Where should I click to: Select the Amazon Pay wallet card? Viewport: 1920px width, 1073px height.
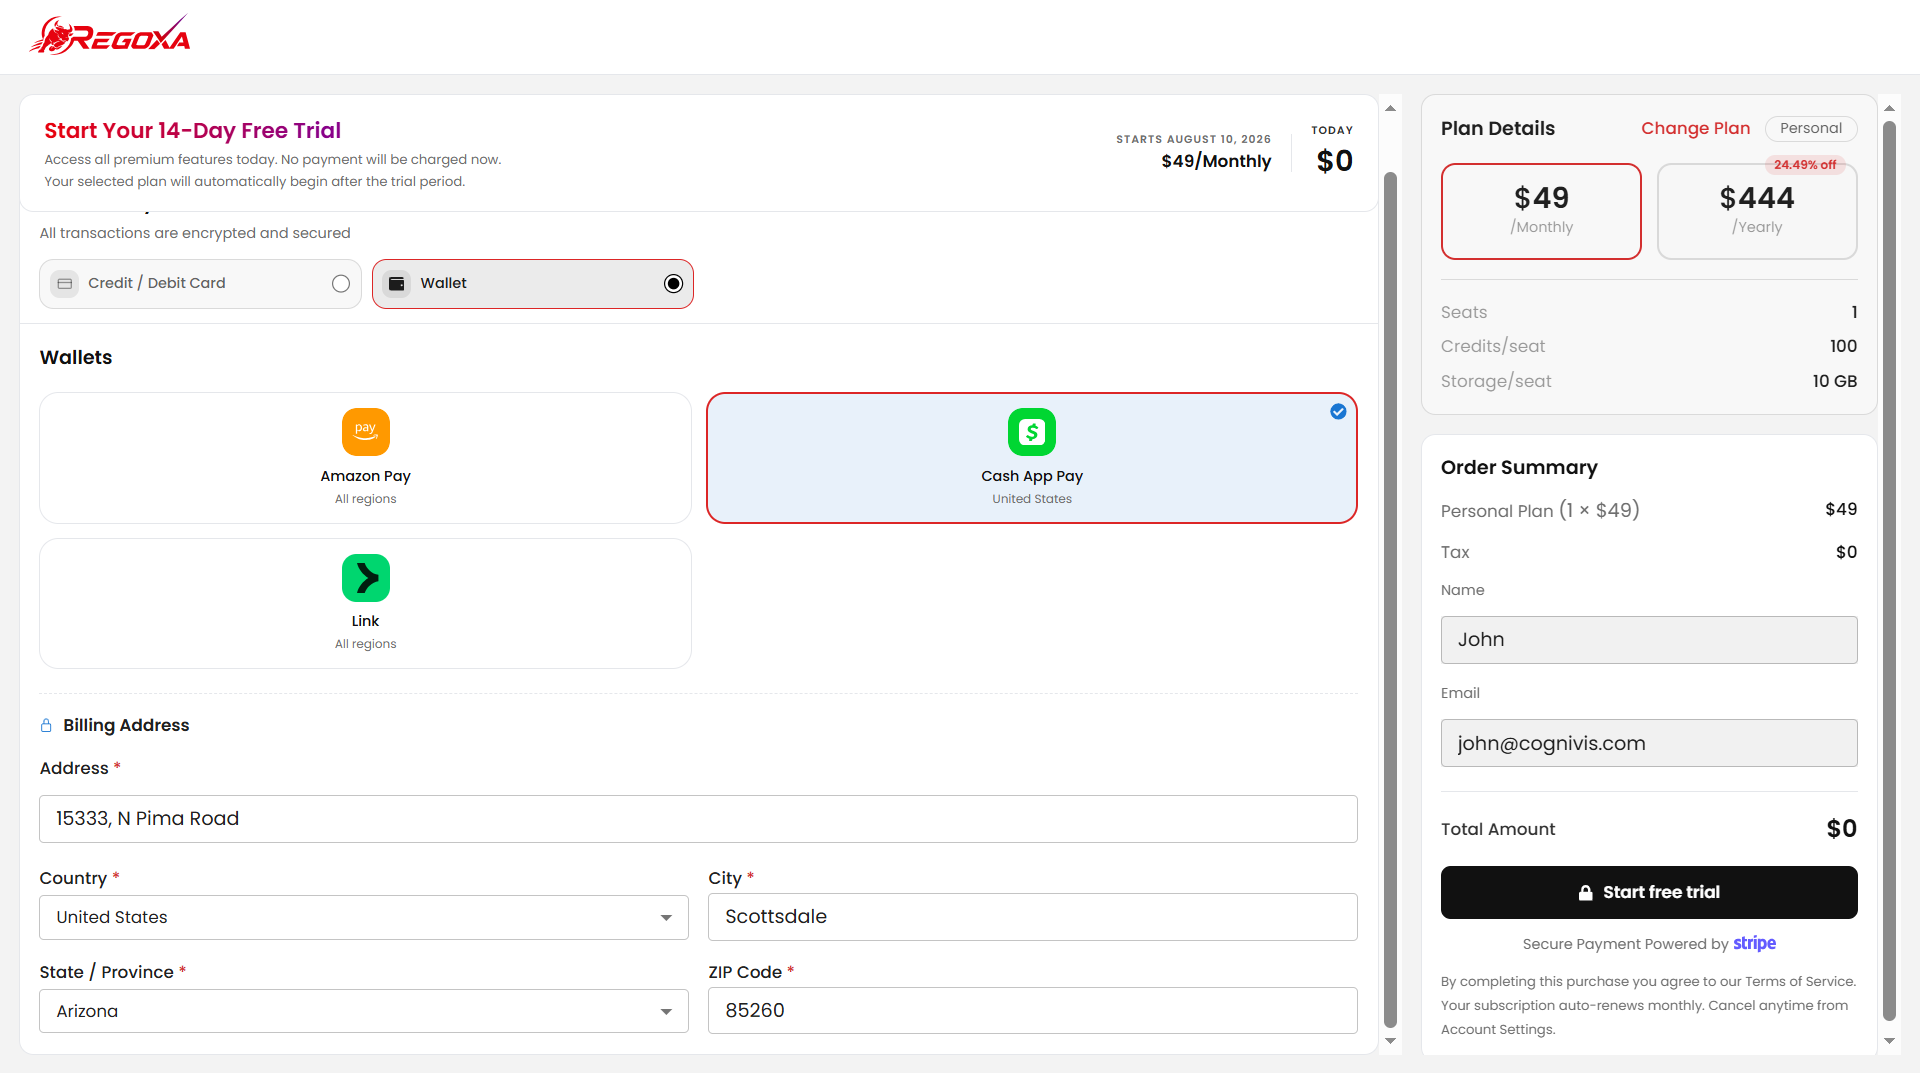point(365,458)
